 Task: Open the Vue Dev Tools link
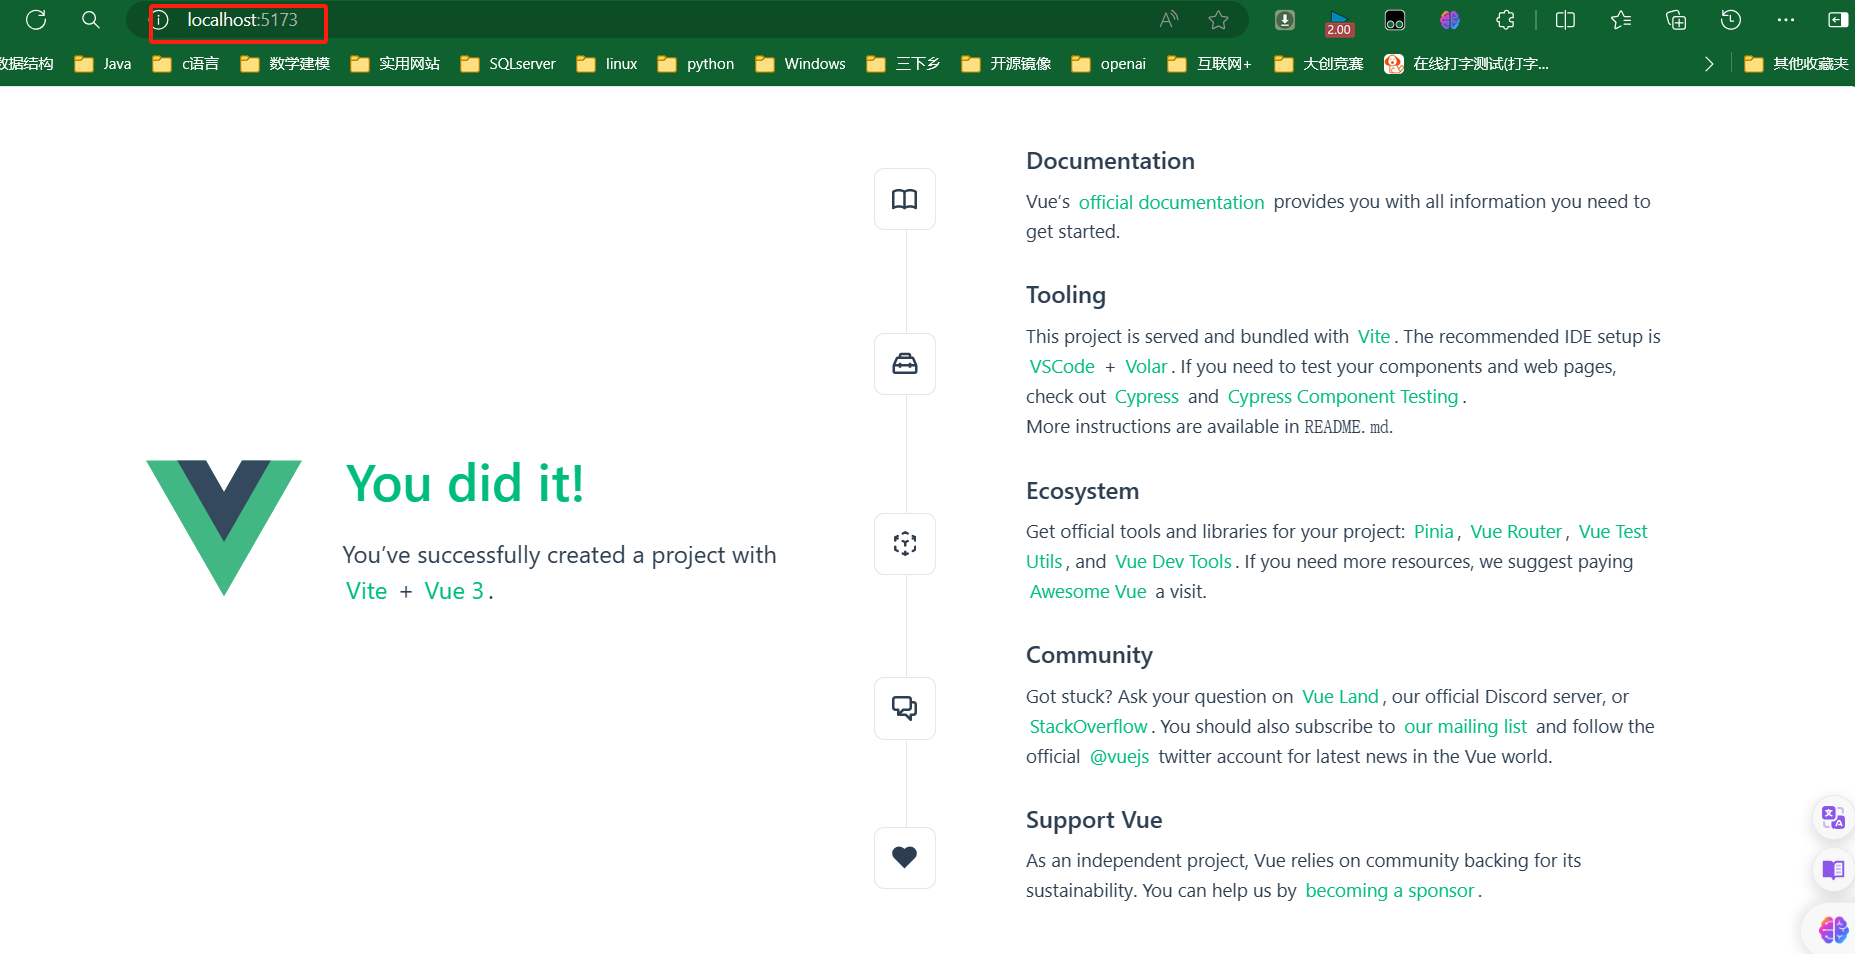click(1173, 562)
